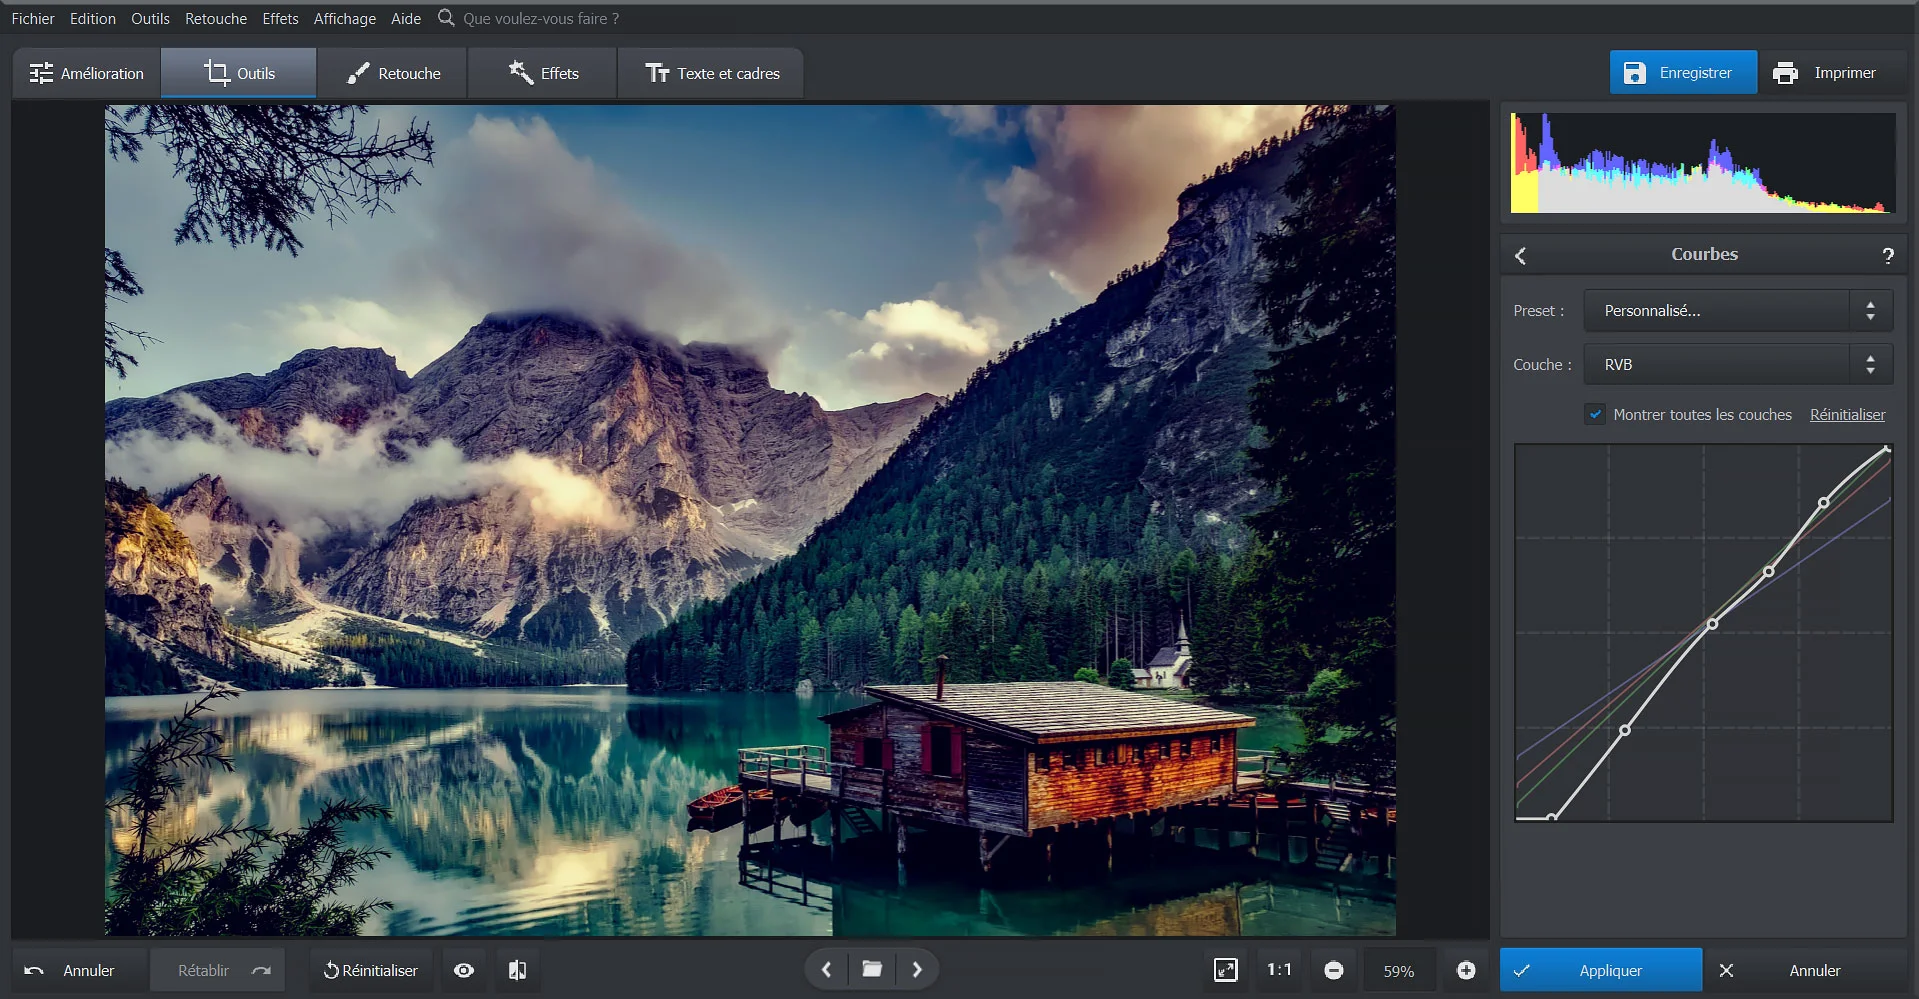Toggle before/after split comparison icon

point(517,970)
